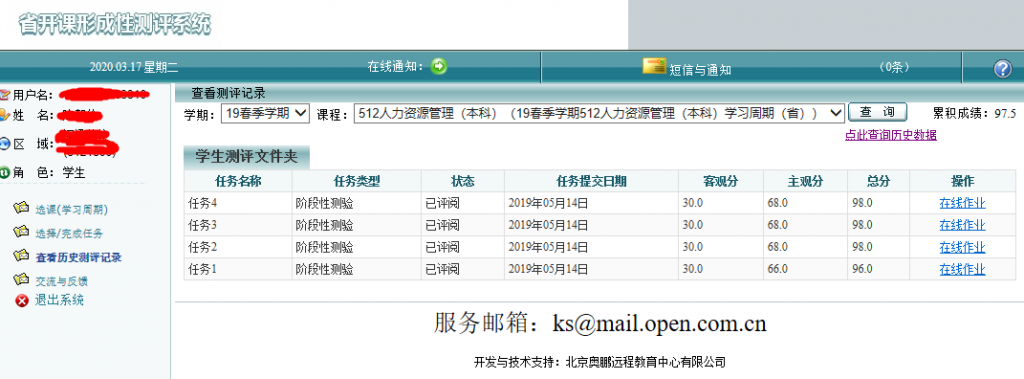Image resolution: width=1024 pixels, height=379 pixels.
Task: Select 查看历史测评记录 sidebar item
Action: 78,257
